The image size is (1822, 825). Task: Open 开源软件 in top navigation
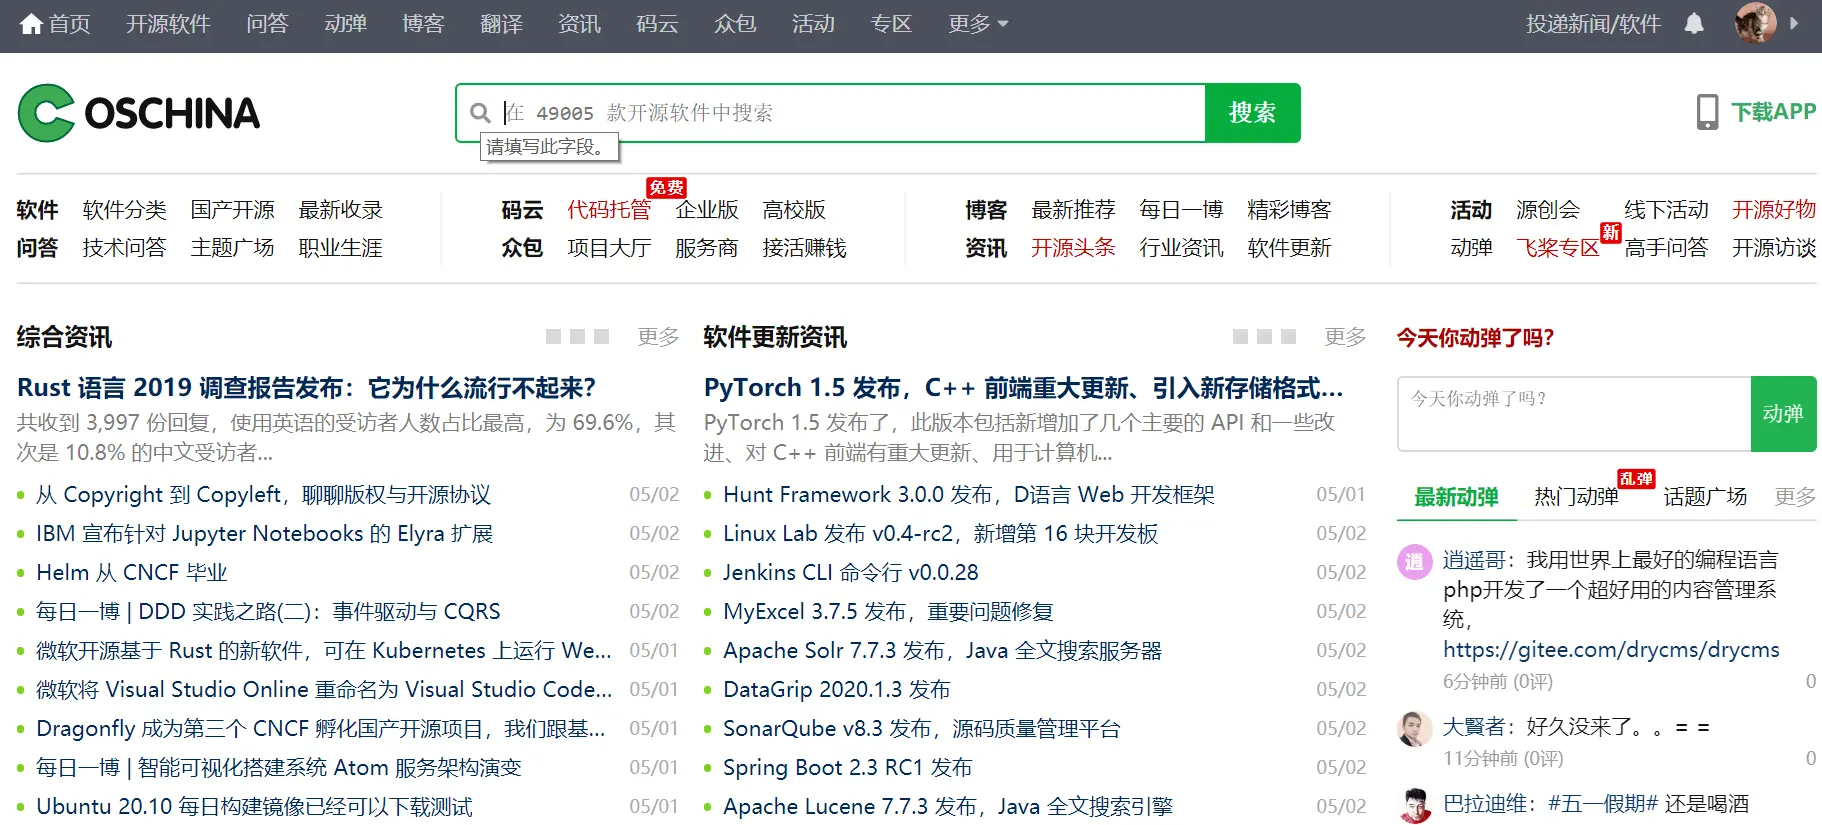[x=168, y=24]
